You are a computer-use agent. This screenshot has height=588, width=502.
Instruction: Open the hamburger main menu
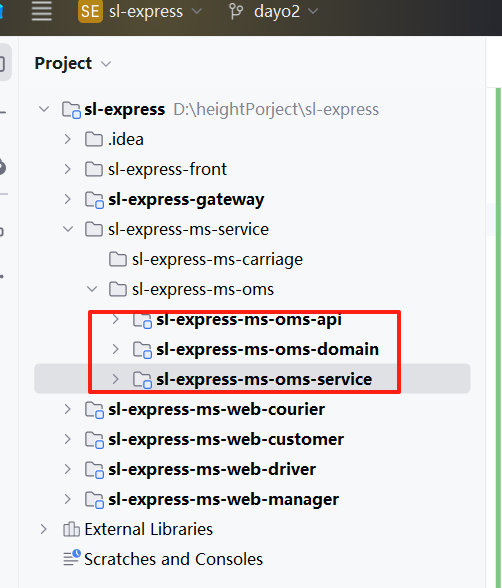(41, 11)
